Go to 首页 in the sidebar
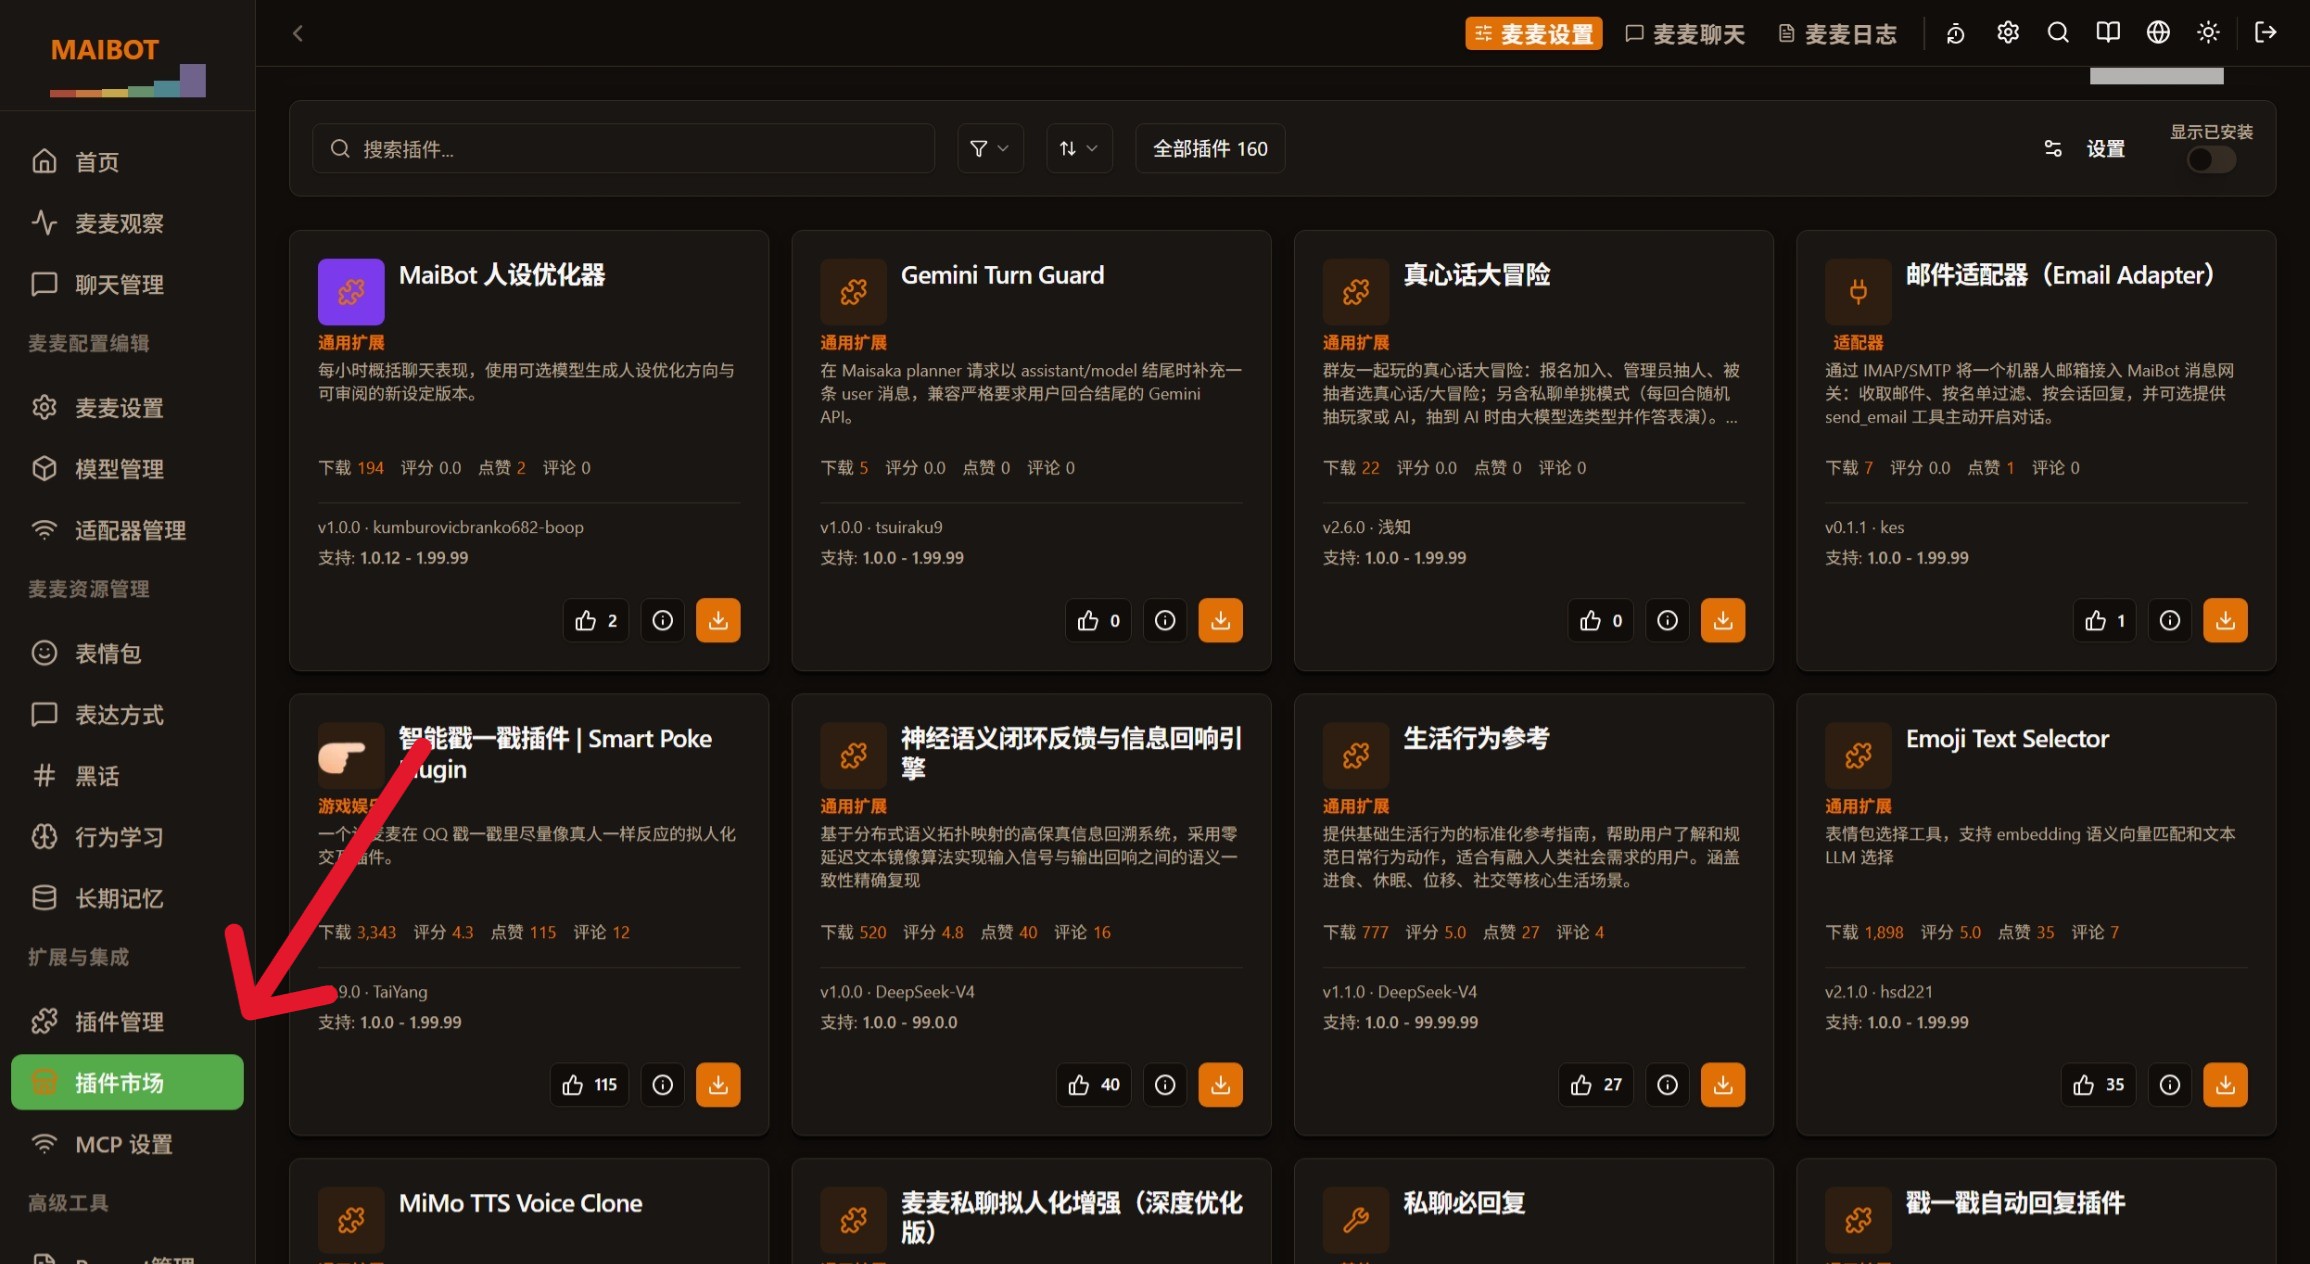The image size is (2310, 1264). point(127,161)
